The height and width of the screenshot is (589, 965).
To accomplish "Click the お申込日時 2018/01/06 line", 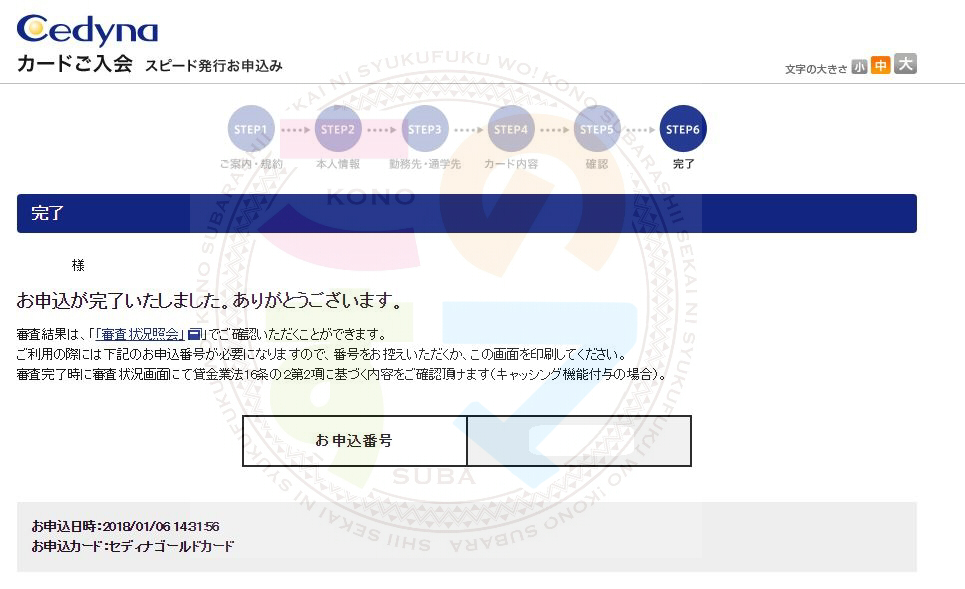I will [x=126, y=526].
